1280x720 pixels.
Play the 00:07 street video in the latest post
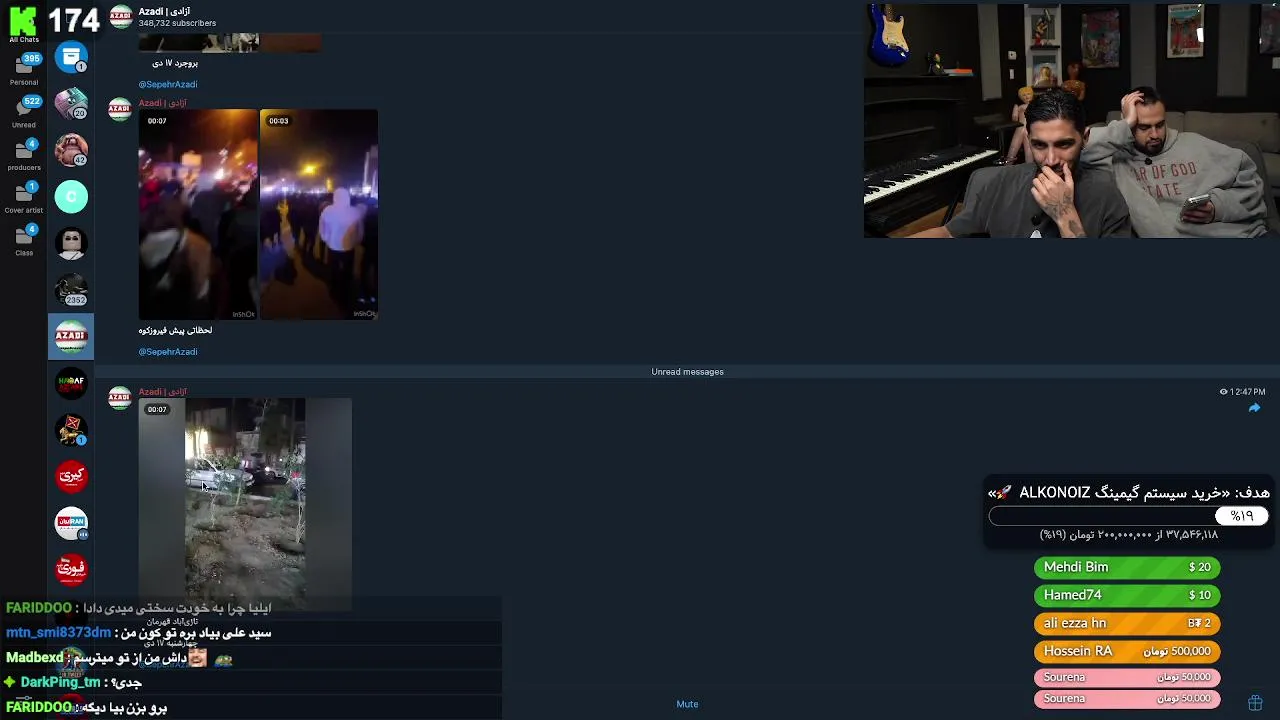(x=245, y=503)
